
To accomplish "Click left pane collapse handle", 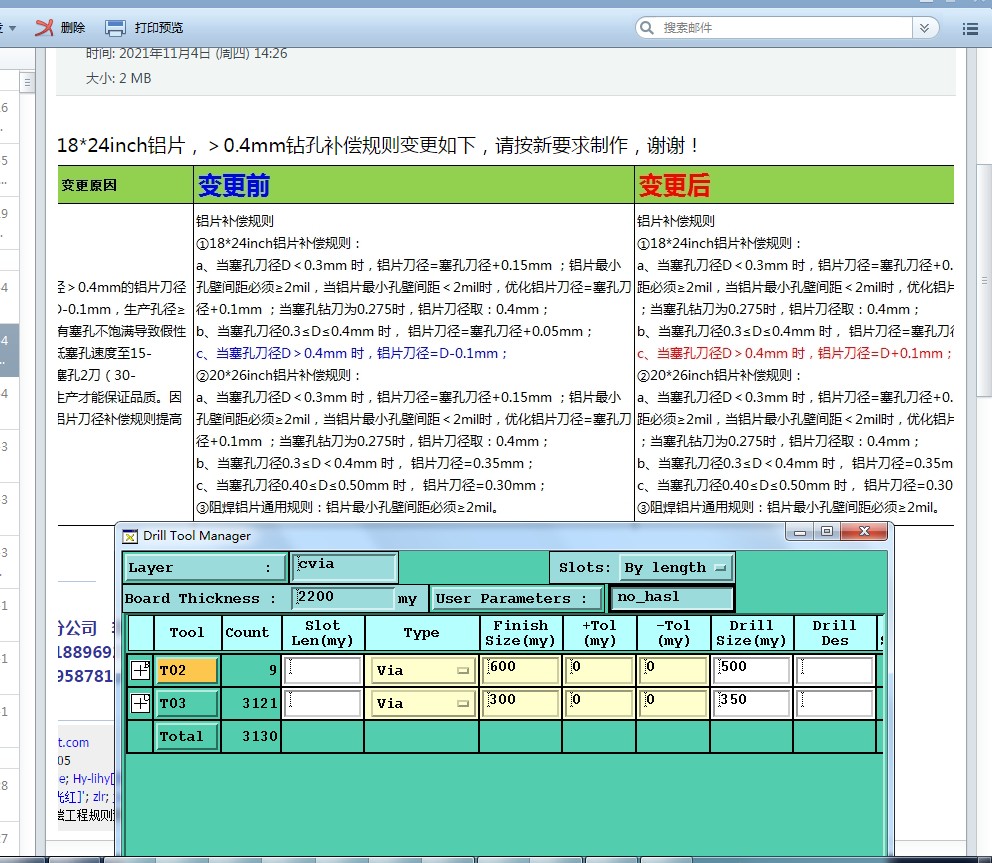I will pyautogui.click(x=27, y=82).
